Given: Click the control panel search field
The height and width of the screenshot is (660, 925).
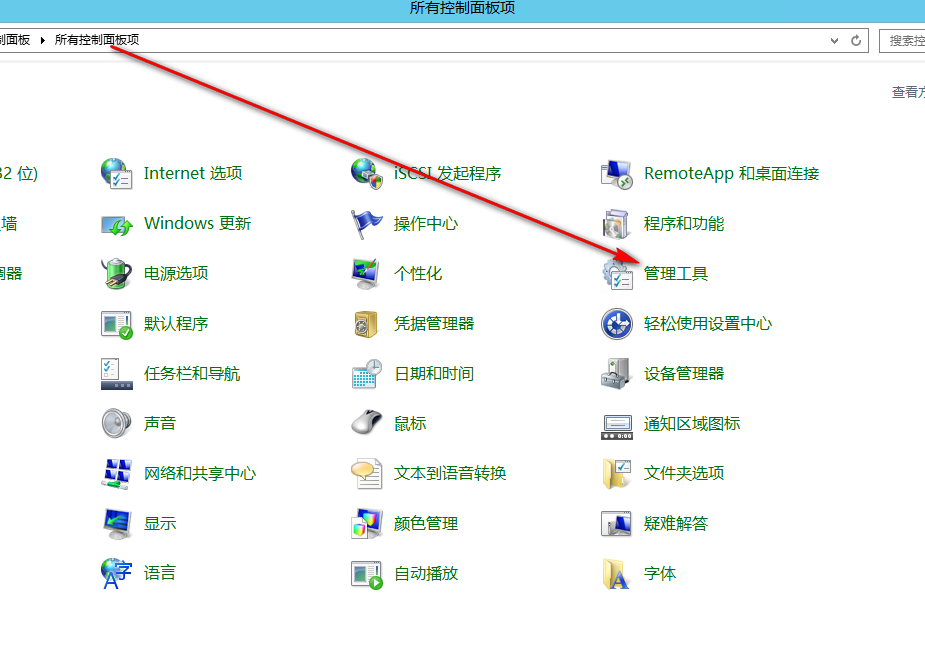Looking at the screenshot, I should click(x=904, y=41).
